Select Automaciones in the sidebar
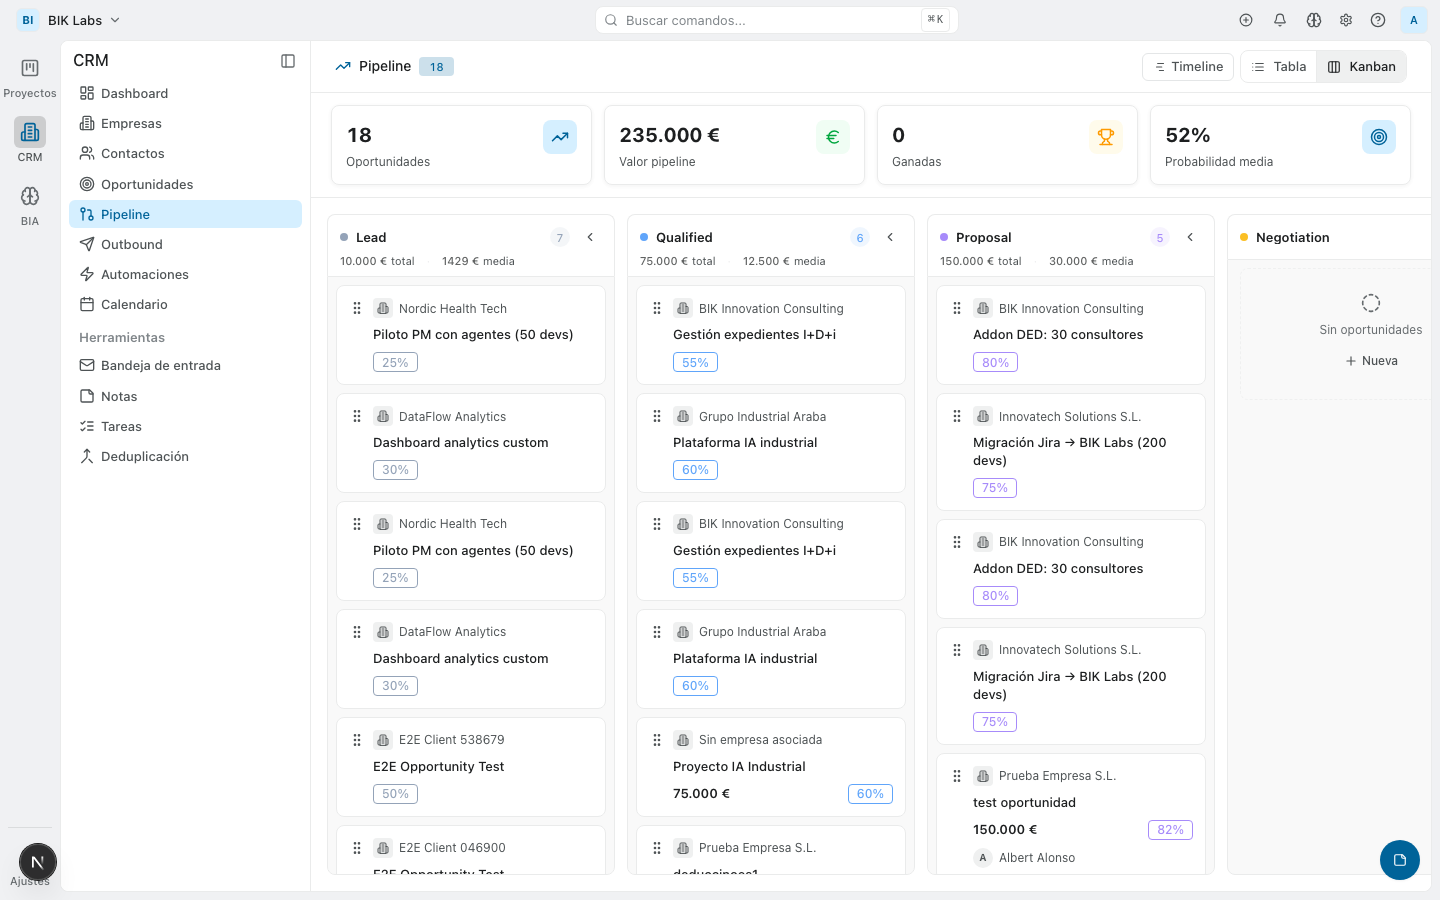This screenshot has width=1440, height=900. pos(145,274)
